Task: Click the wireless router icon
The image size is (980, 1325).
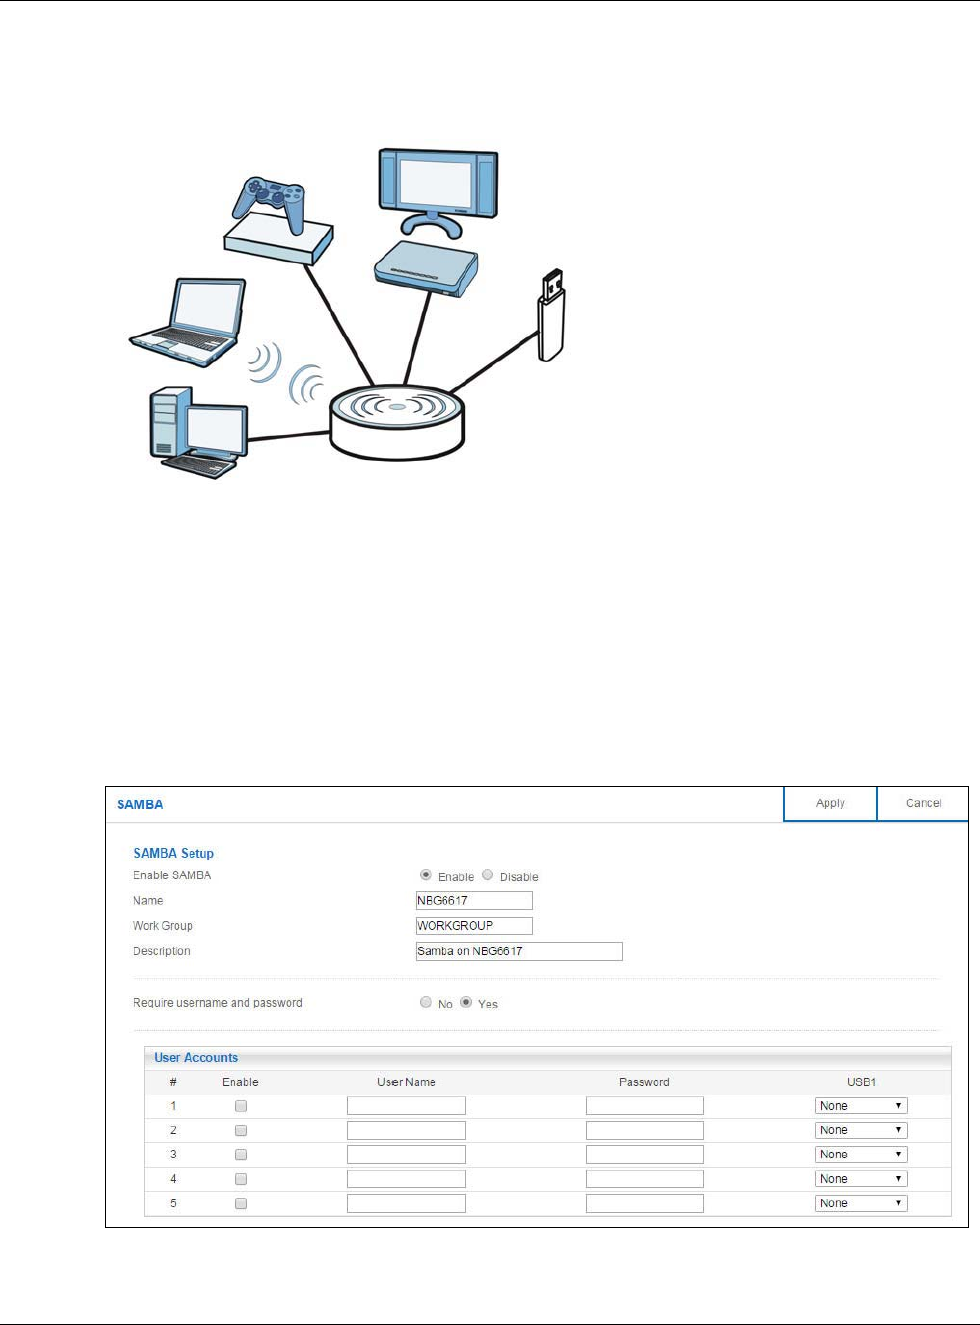Action: tap(398, 423)
